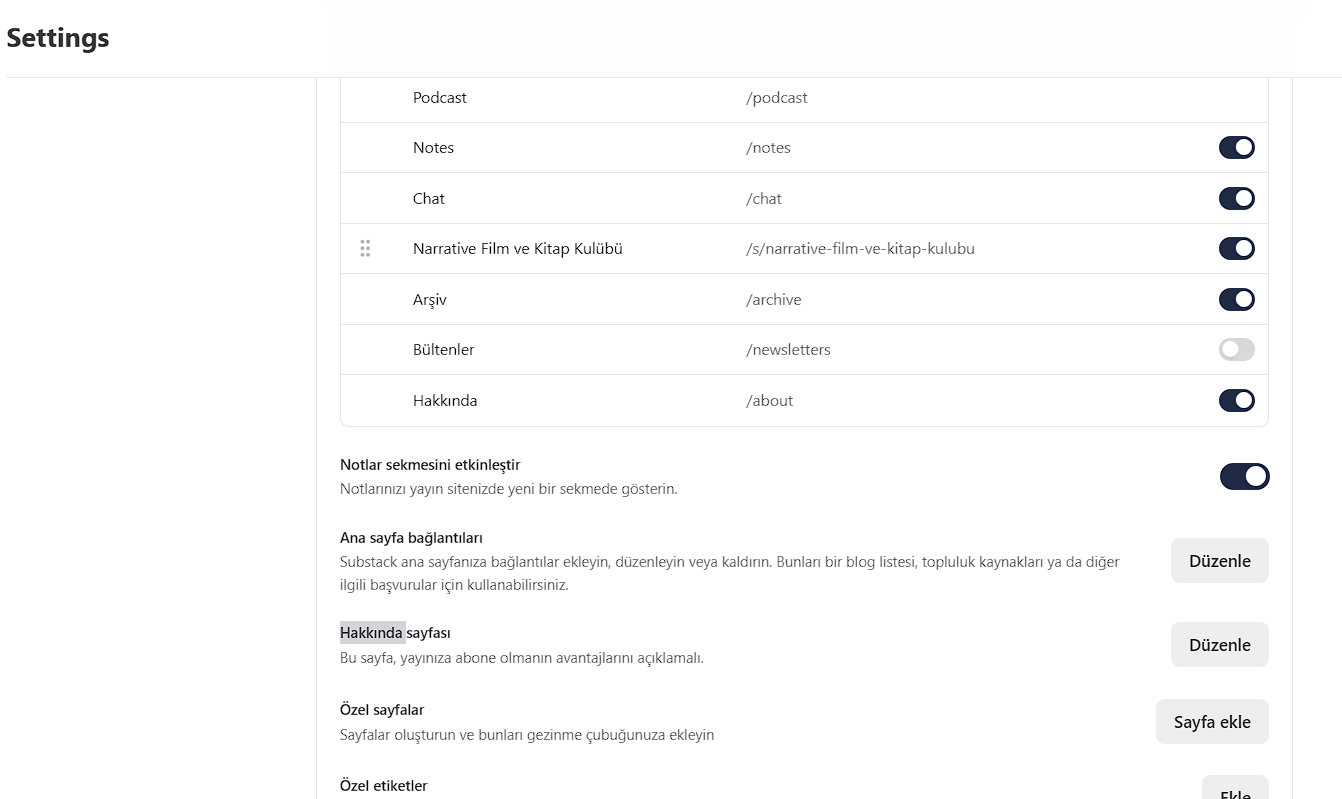This screenshot has width=1342, height=799.
Task: Toggle off the Notes navigation switch
Action: tap(1236, 148)
